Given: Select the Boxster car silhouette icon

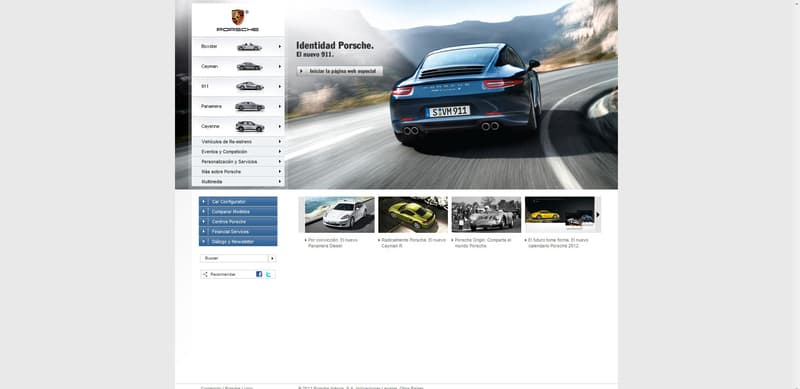Looking at the screenshot, I should coord(249,47).
